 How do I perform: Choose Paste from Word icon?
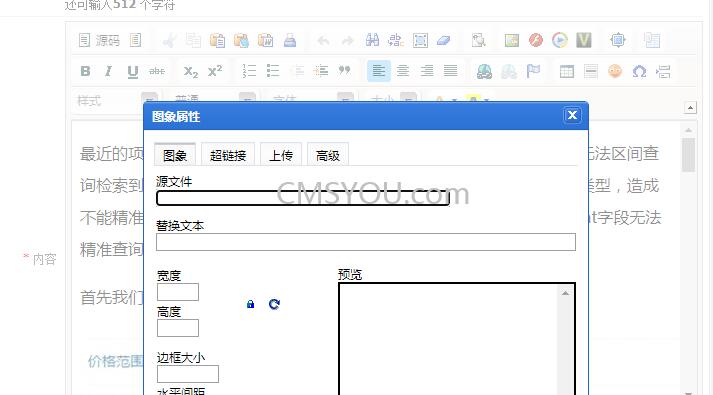(x=265, y=40)
